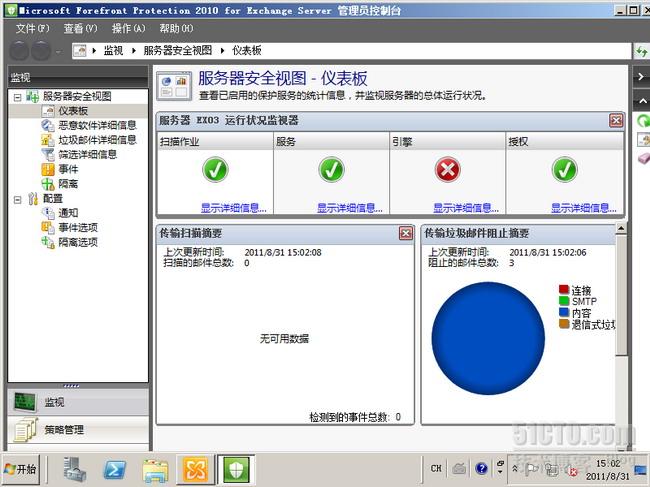Viewport: 650px width, 487px height.
Task: Open Exchange Management Console taskbar icon
Action: click(x=195, y=470)
